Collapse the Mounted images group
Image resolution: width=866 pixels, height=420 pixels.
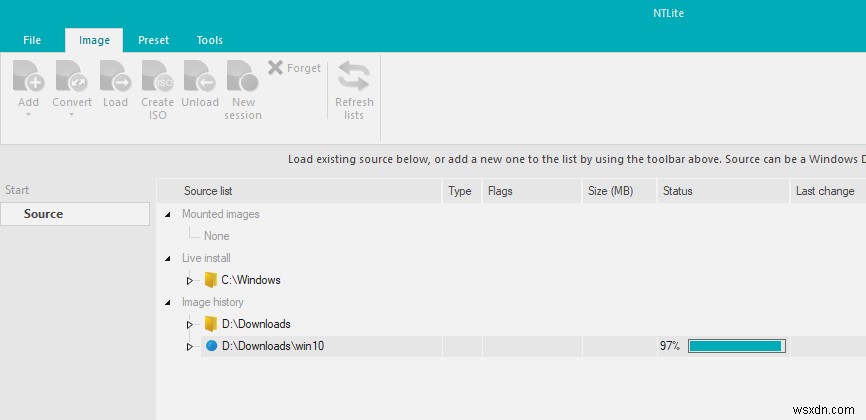point(168,214)
